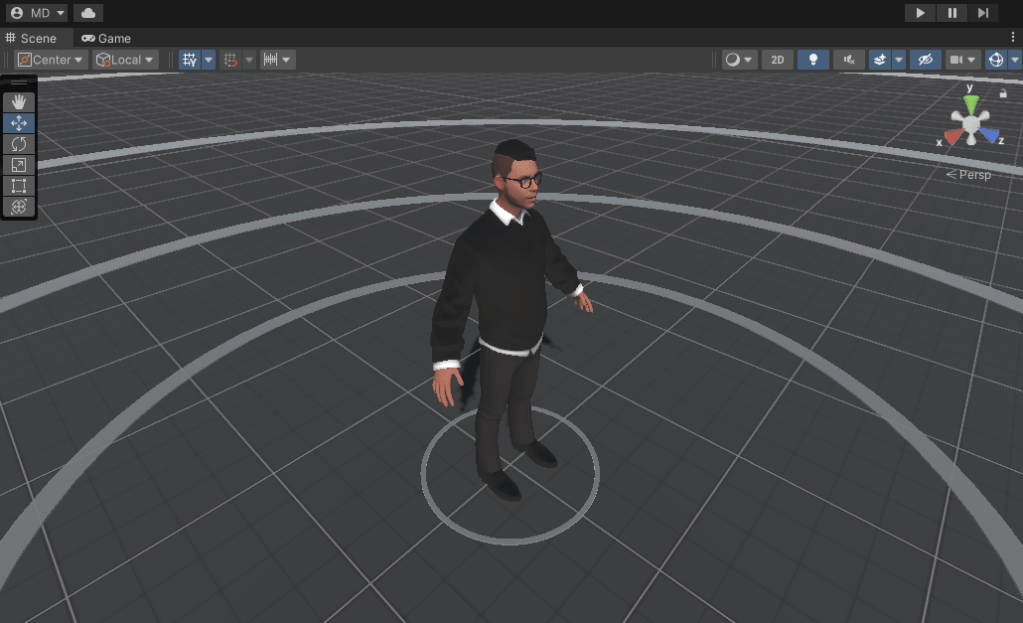Screen dimensions: 1023x623
Task: Open the Local handle rotation dropdown
Action: pyautogui.click(x=125, y=60)
